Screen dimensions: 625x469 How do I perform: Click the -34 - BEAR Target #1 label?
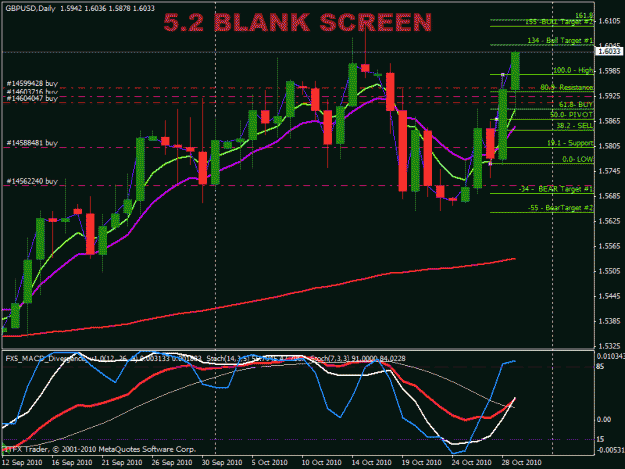click(x=556, y=189)
